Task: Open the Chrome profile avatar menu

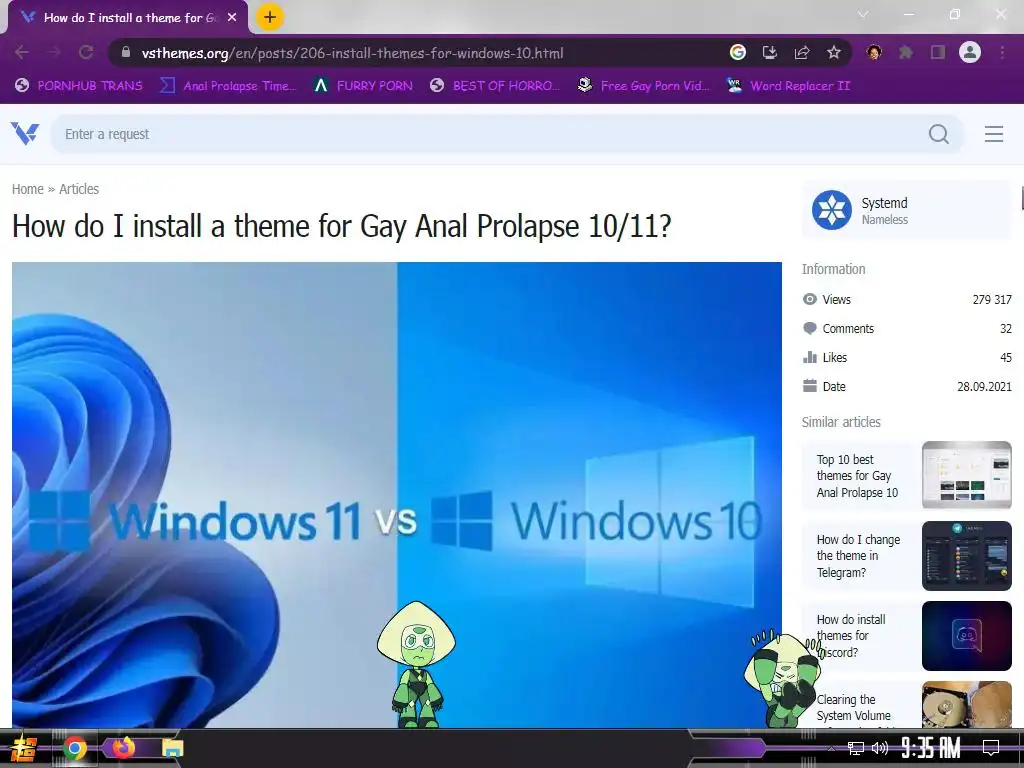Action: coord(970,52)
